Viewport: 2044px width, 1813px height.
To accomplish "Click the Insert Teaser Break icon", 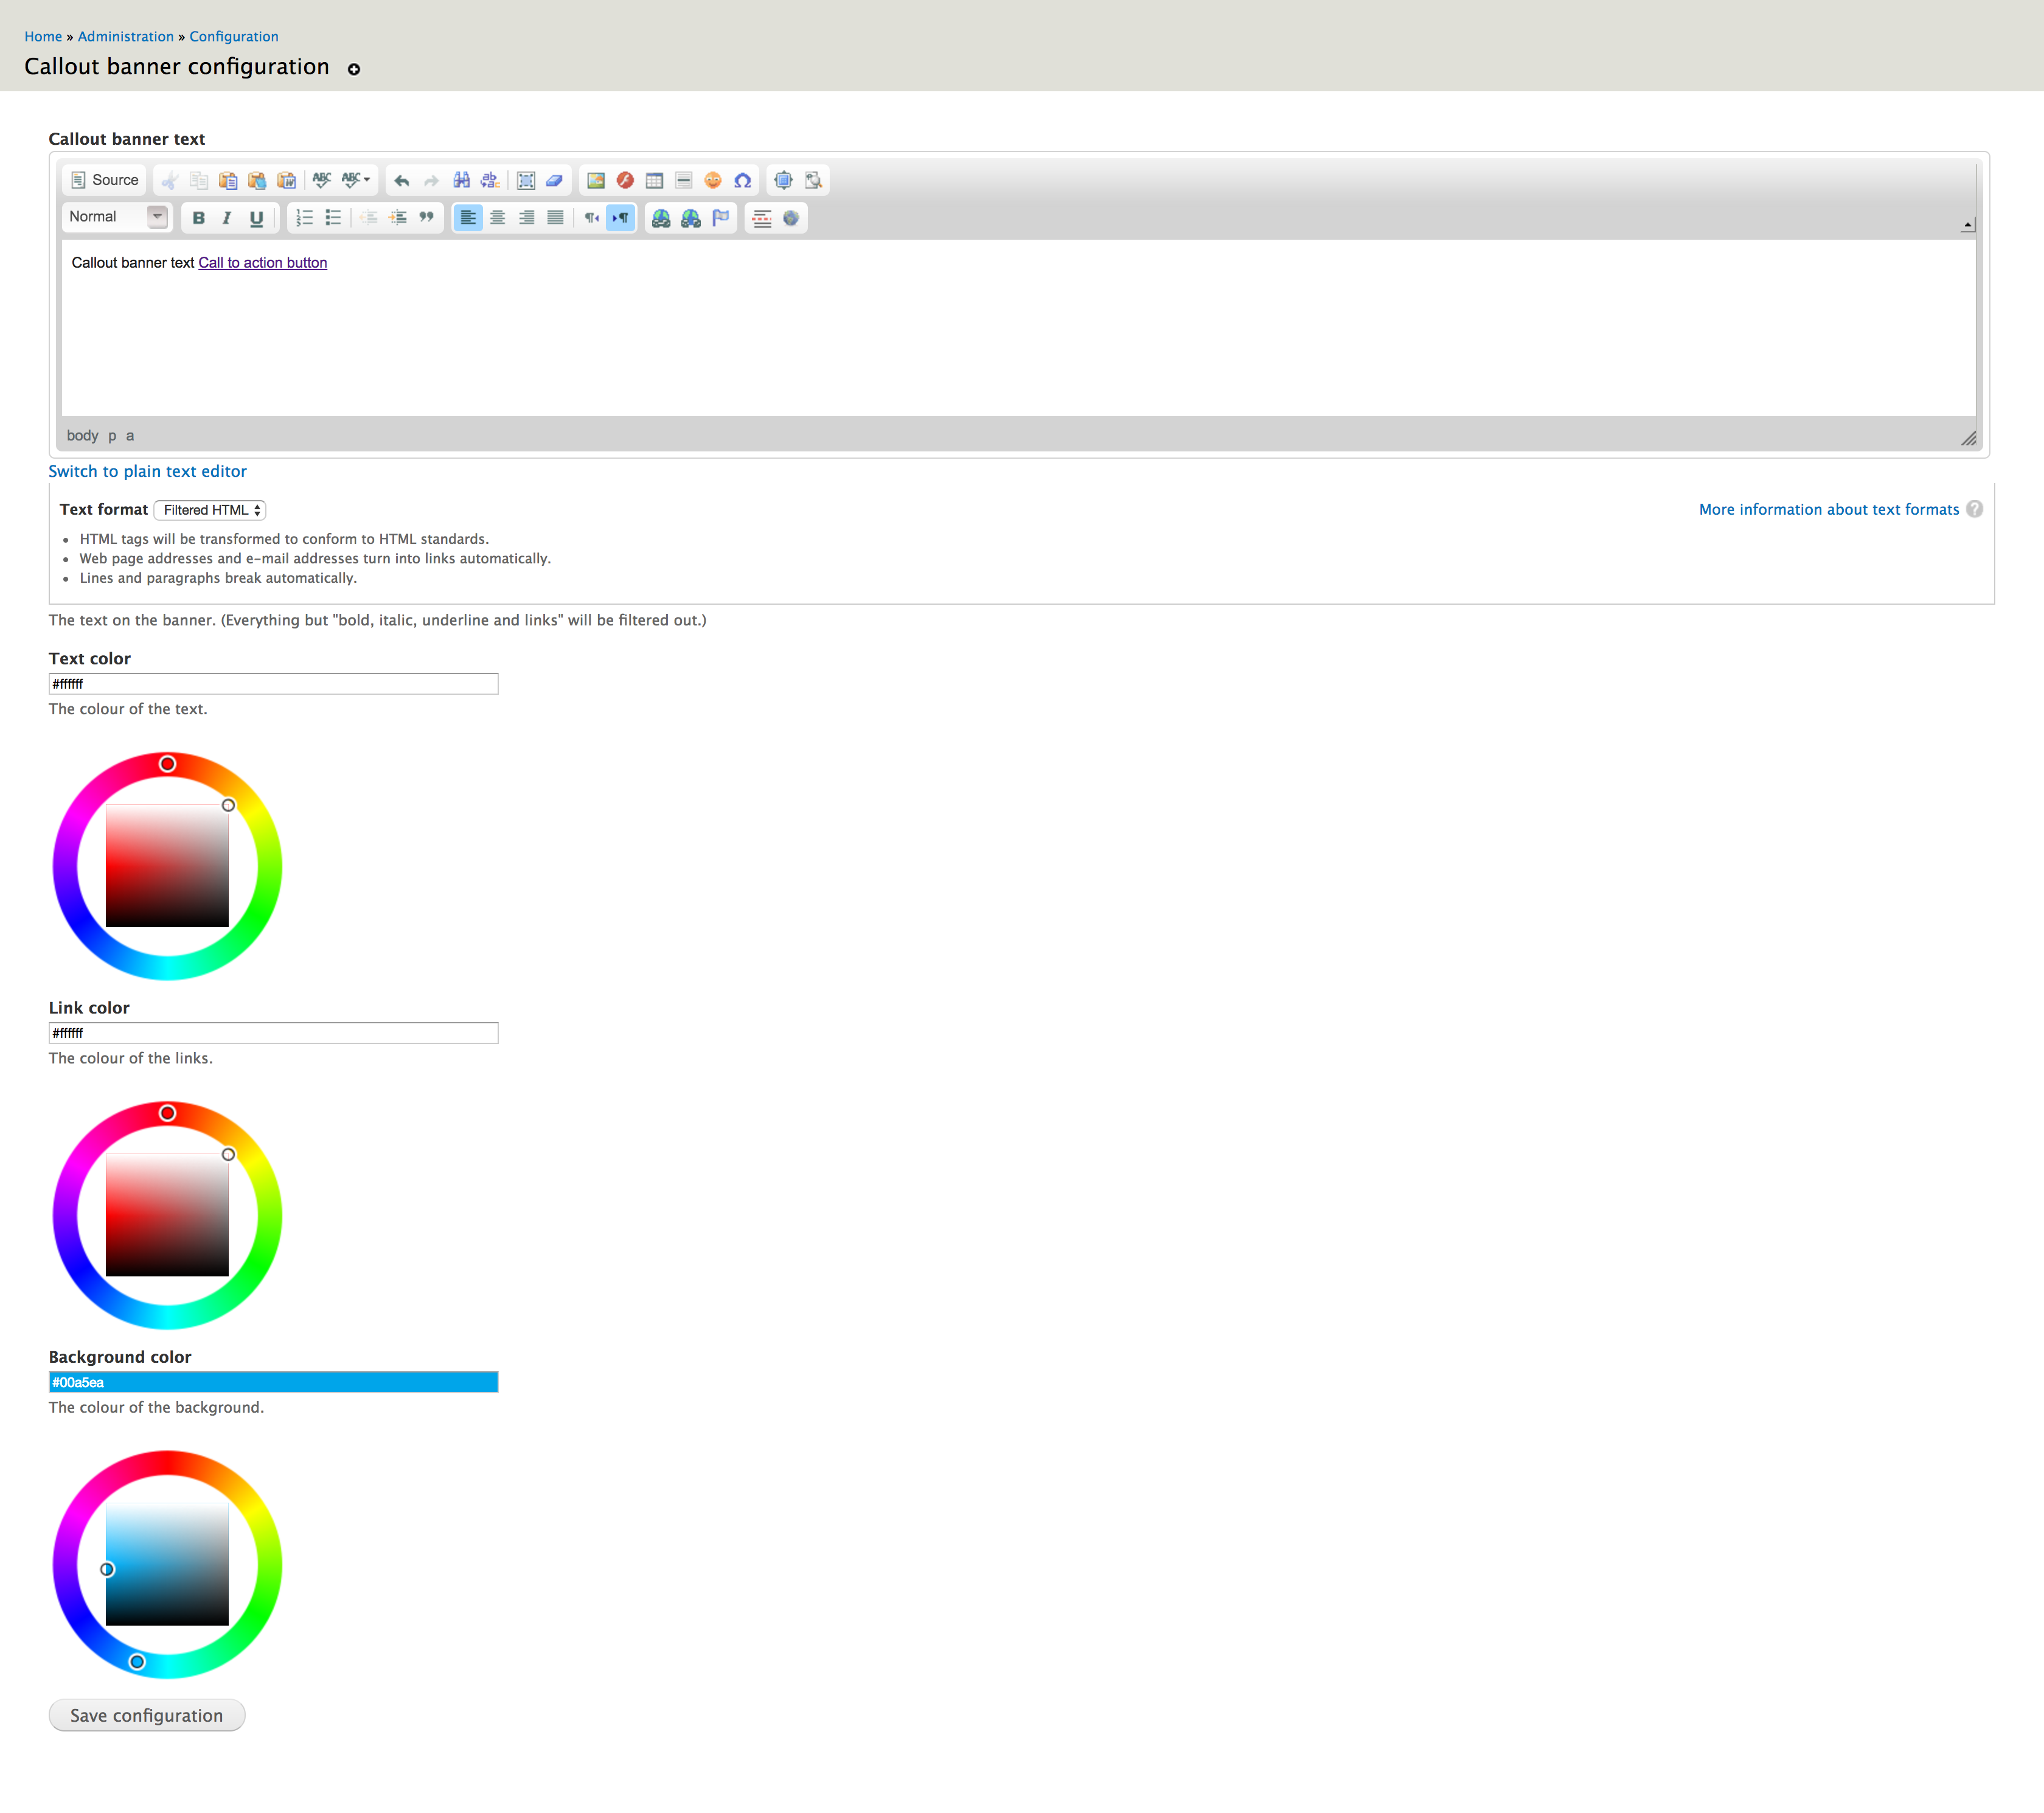I will click(762, 218).
